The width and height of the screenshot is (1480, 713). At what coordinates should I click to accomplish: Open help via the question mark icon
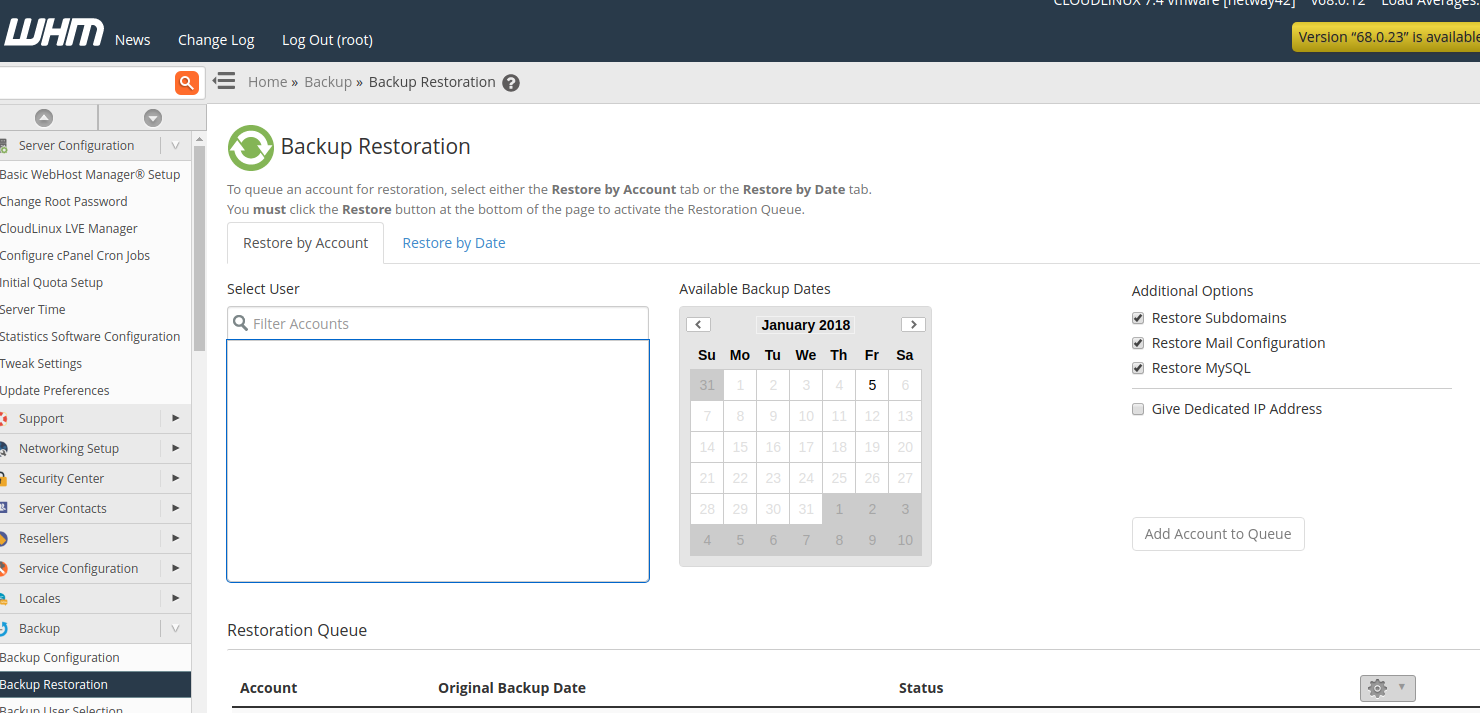click(511, 83)
